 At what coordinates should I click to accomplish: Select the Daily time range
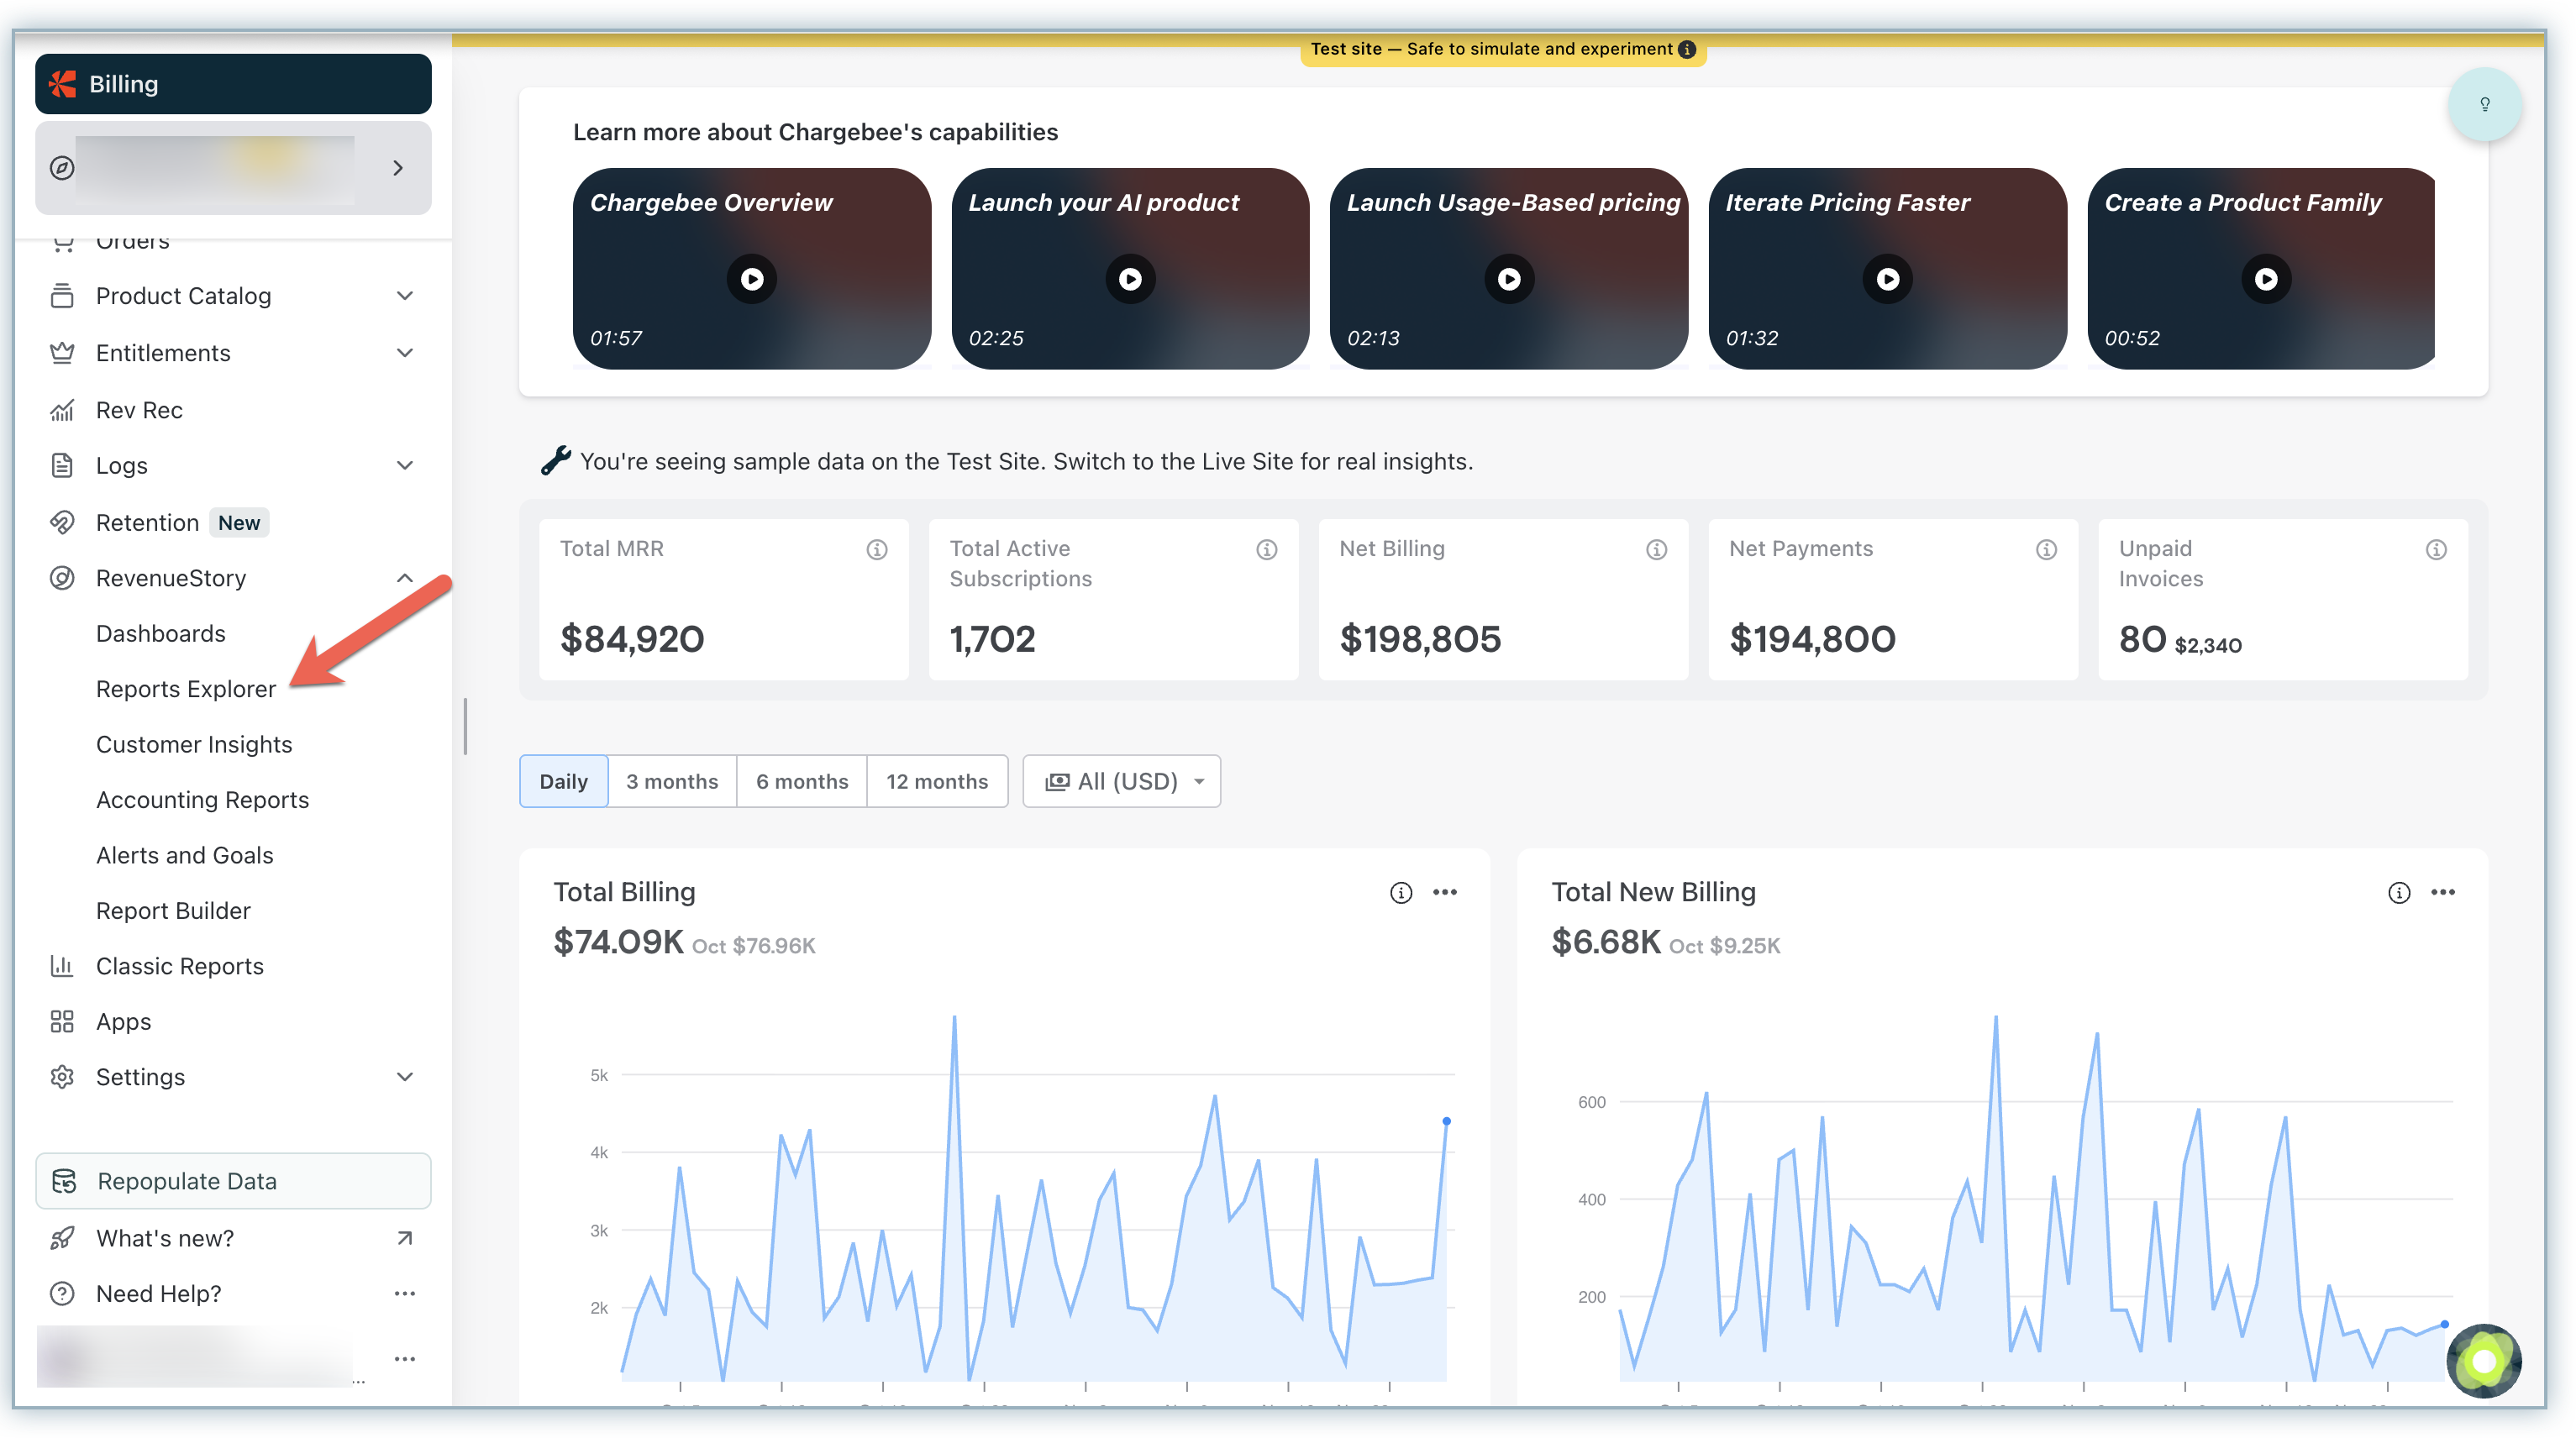tap(563, 781)
